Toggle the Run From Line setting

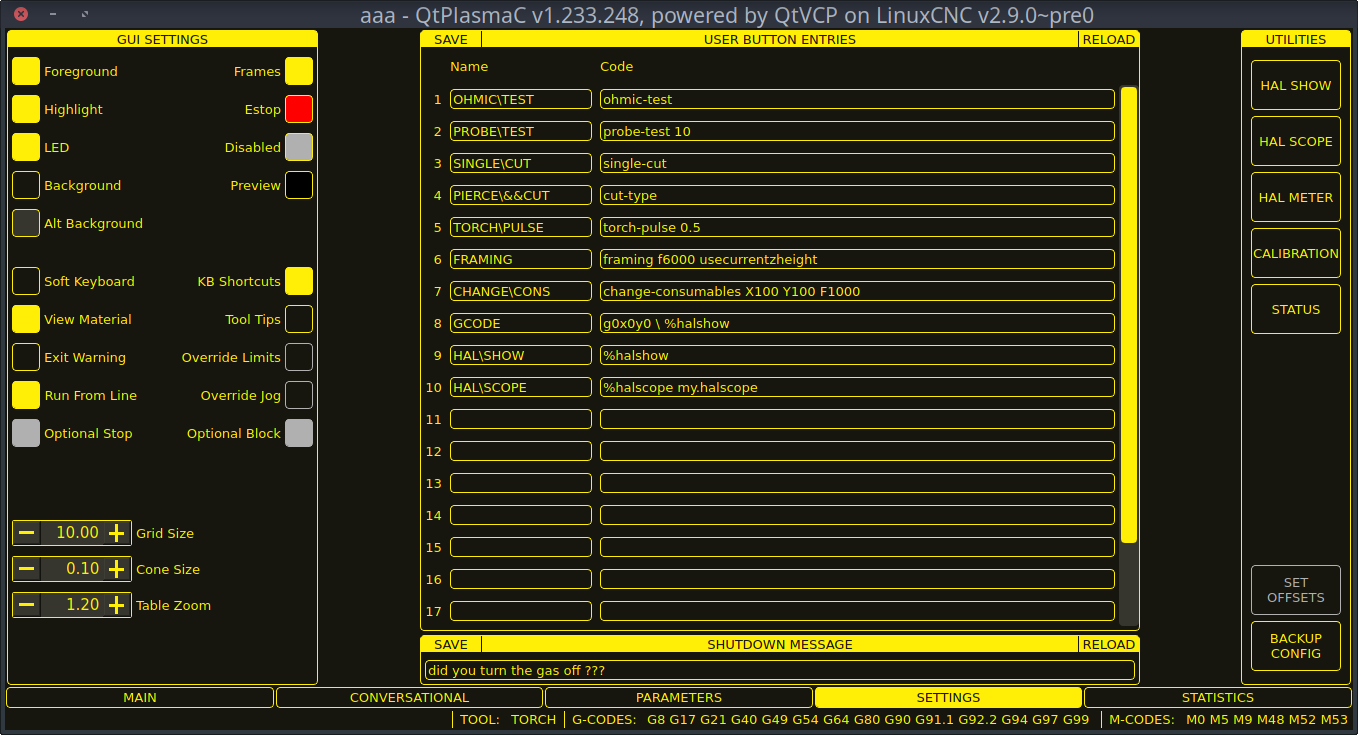pos(26,395)
